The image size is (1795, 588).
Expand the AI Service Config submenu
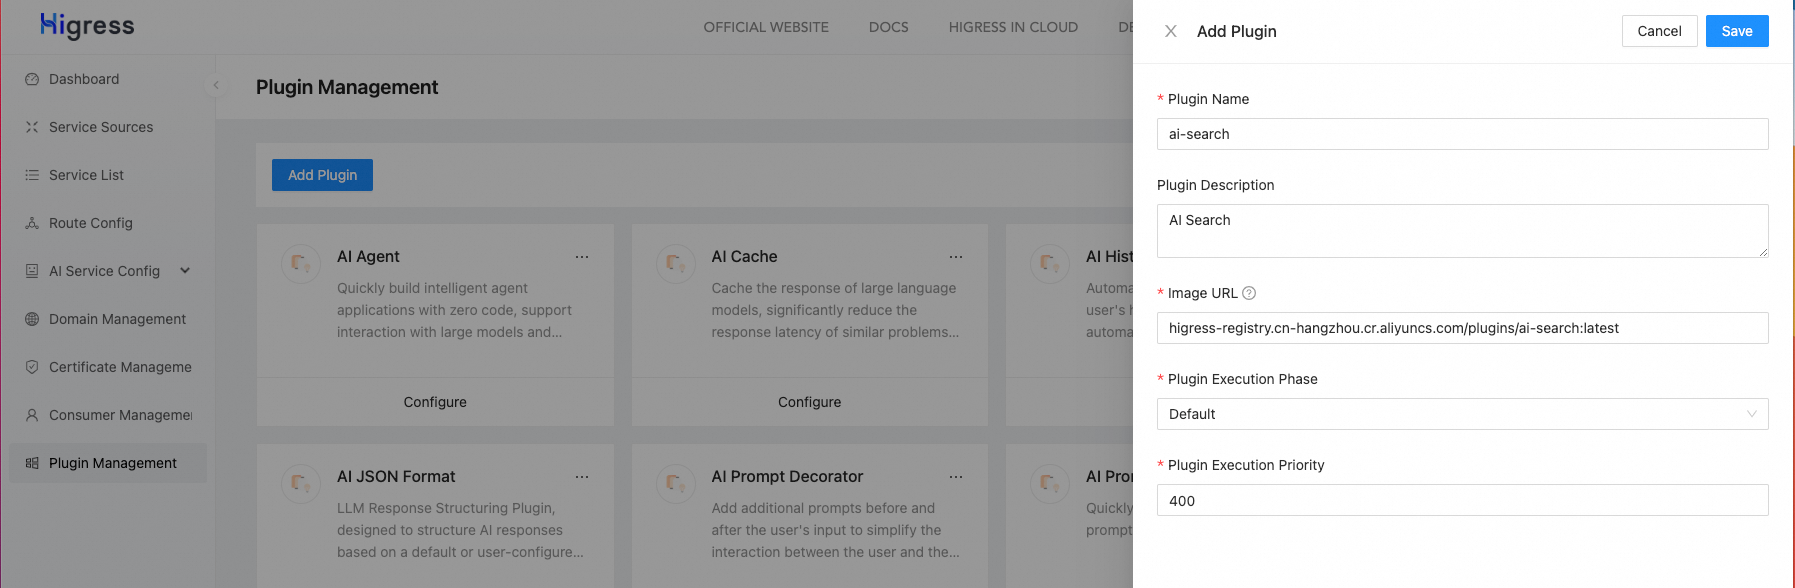[x=185, y=271]
